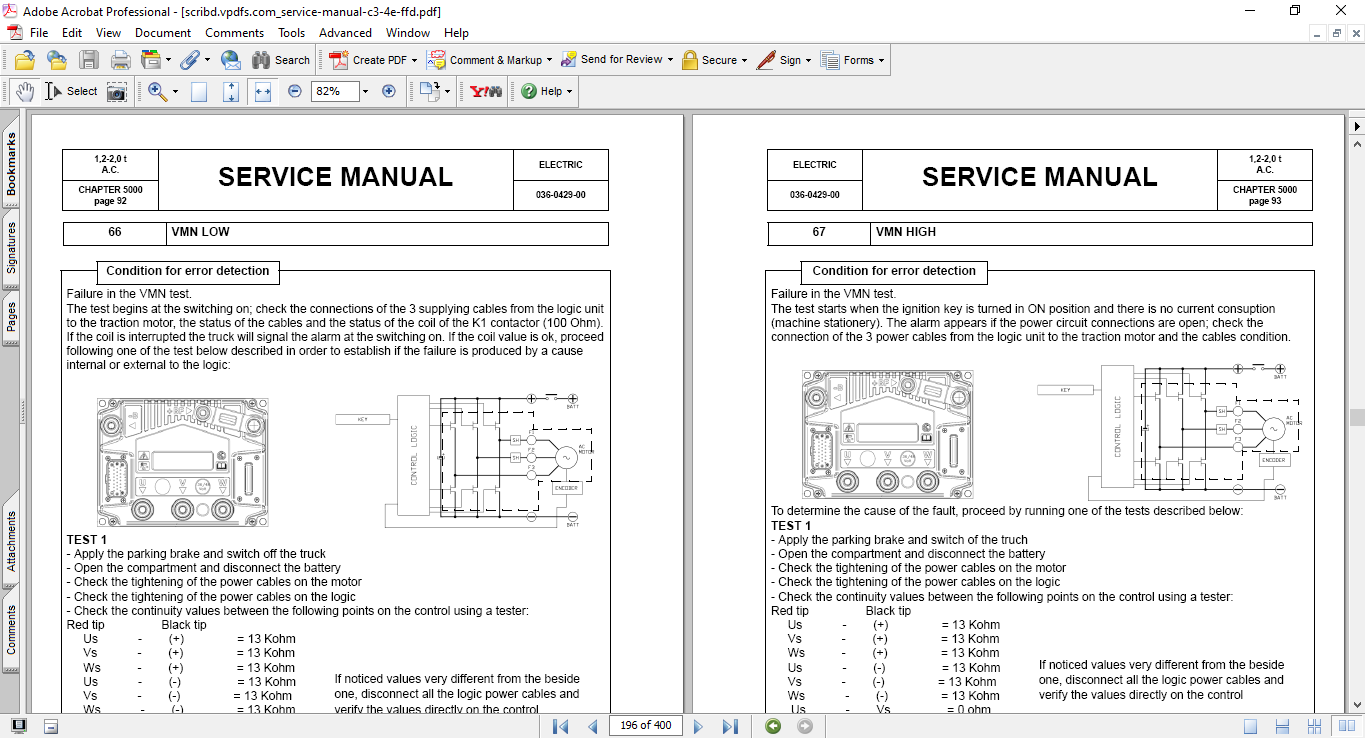Set Actual Size page view
The height and width of the screenshot is (738, 1365).
click(199, 92)
